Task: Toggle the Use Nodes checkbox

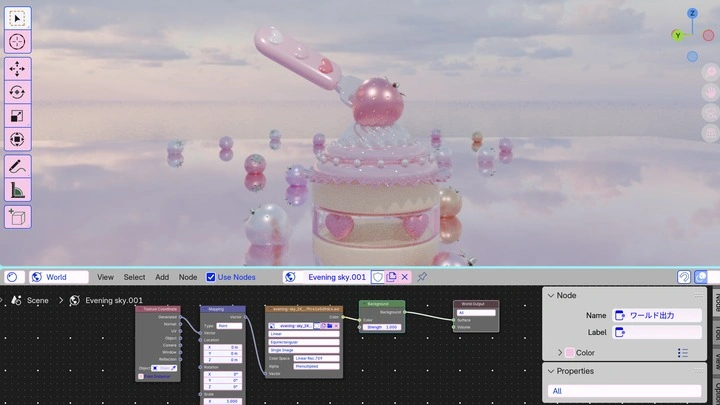Action: pyautogui.click(x=211, y=277)
